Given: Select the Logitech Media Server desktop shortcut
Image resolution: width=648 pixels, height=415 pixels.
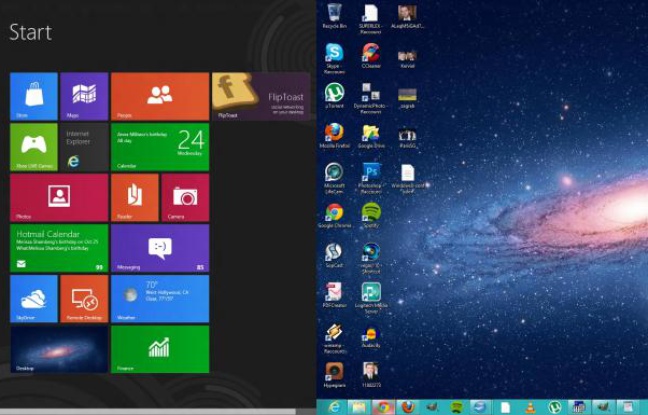Looking at the screenshot, I should 371,298.
